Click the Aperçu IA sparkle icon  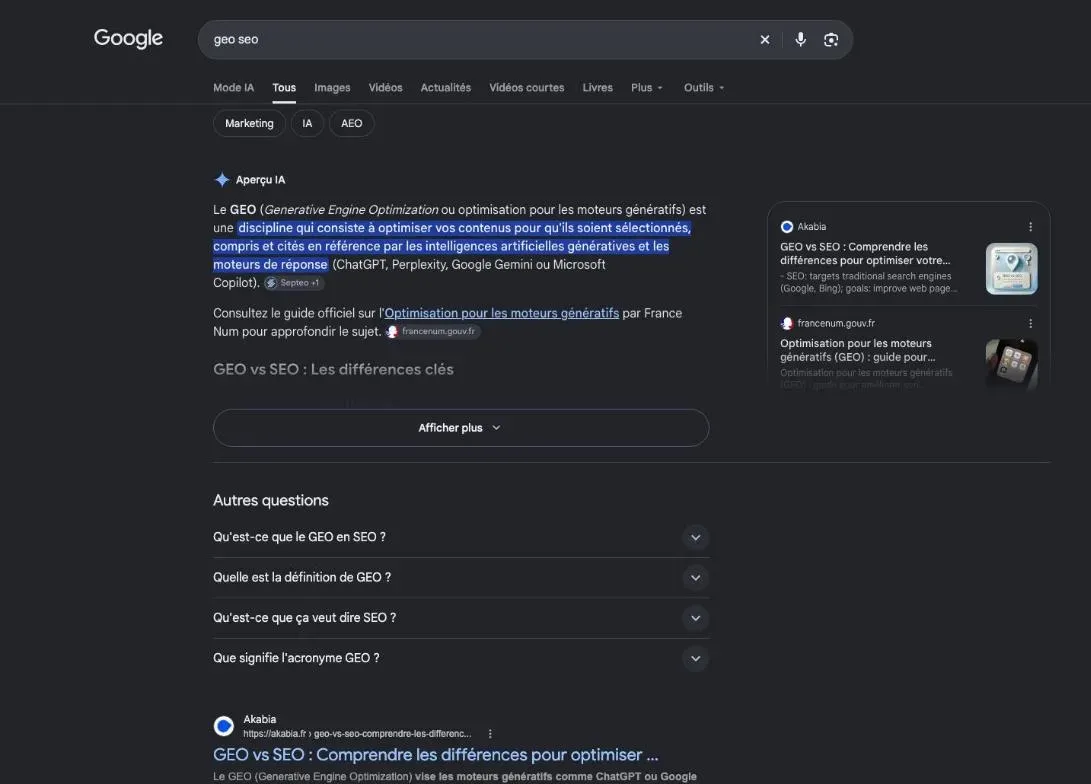coord(222,179)
